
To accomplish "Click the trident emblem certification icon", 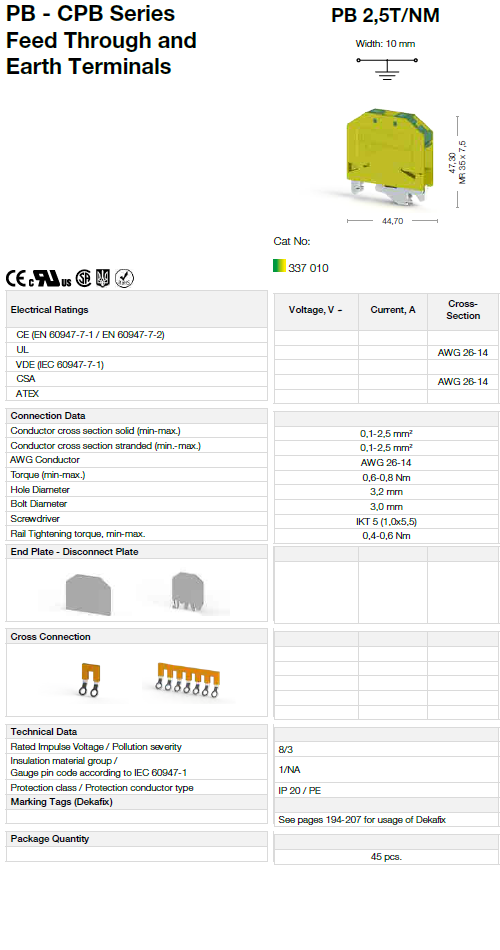I will tap(103, 278).
